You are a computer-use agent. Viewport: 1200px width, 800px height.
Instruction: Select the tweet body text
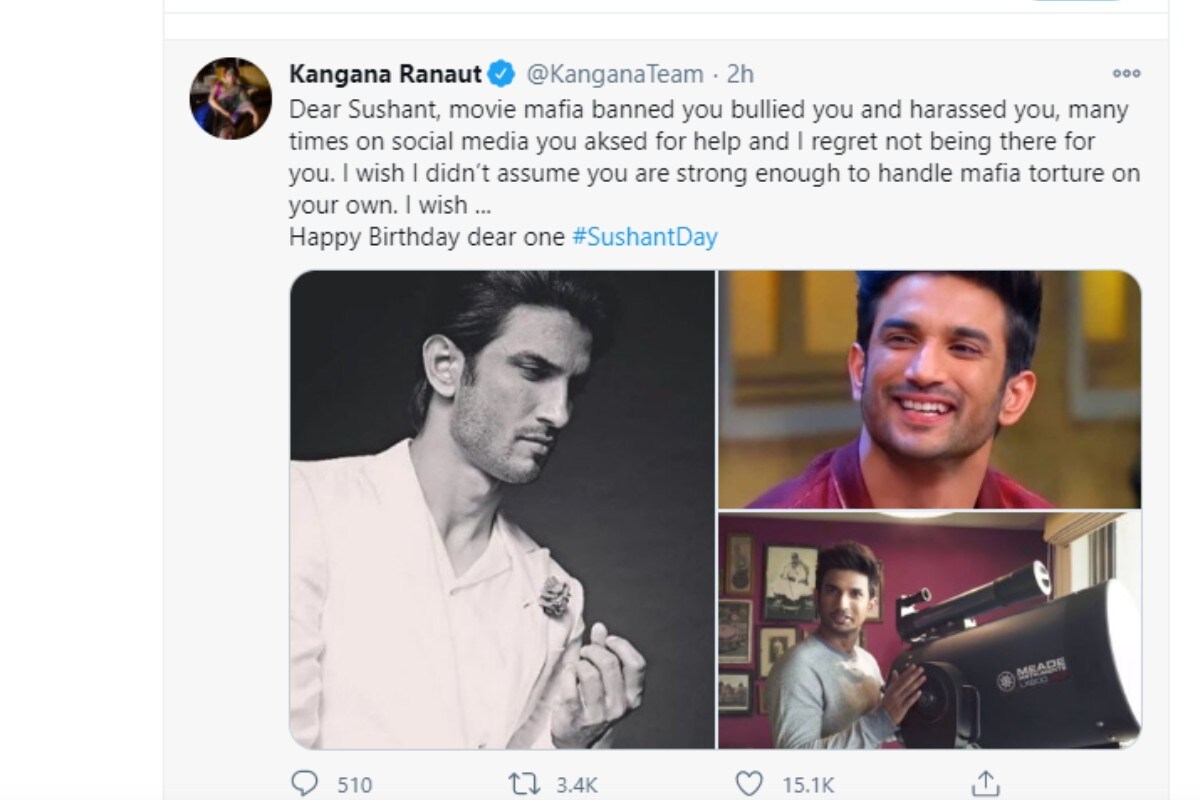(700, 165)
